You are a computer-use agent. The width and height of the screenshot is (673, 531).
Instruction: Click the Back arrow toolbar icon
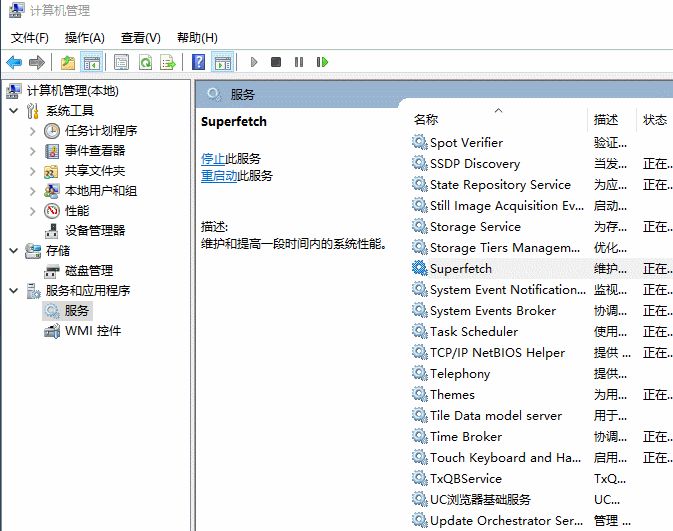(14, 63)
